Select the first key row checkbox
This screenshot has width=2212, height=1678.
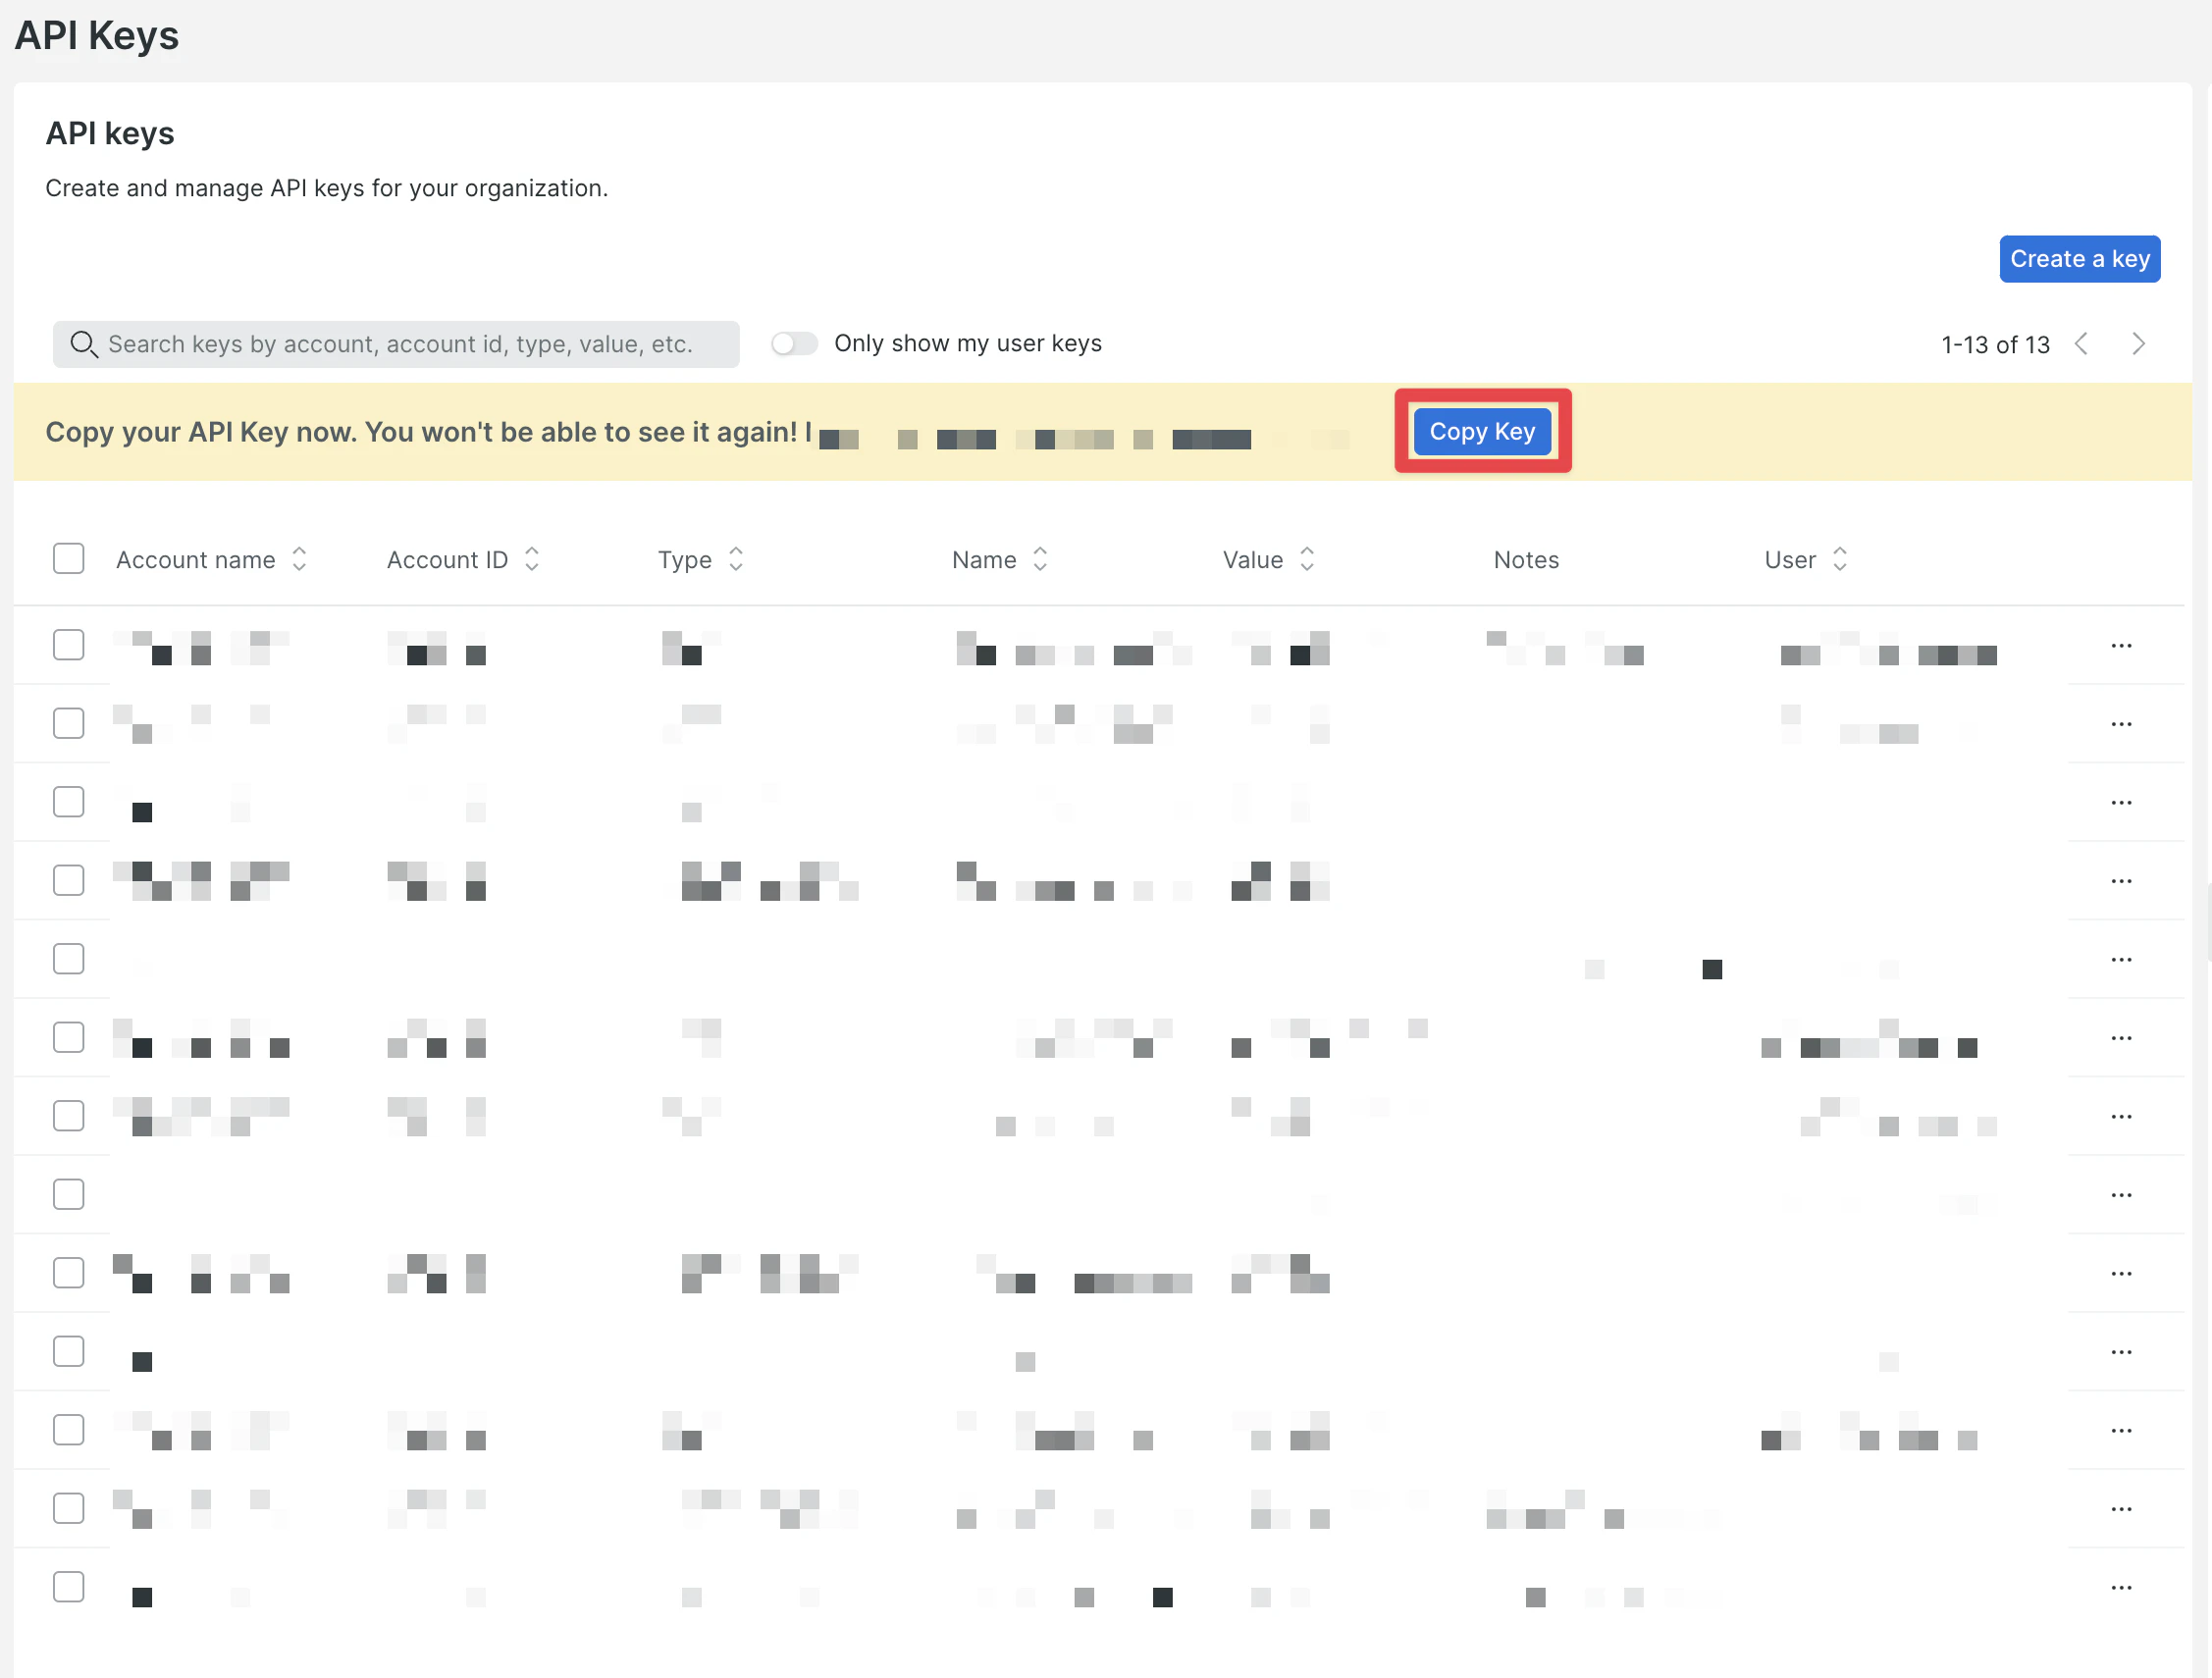pyautogui.click(x=68, y=645)
